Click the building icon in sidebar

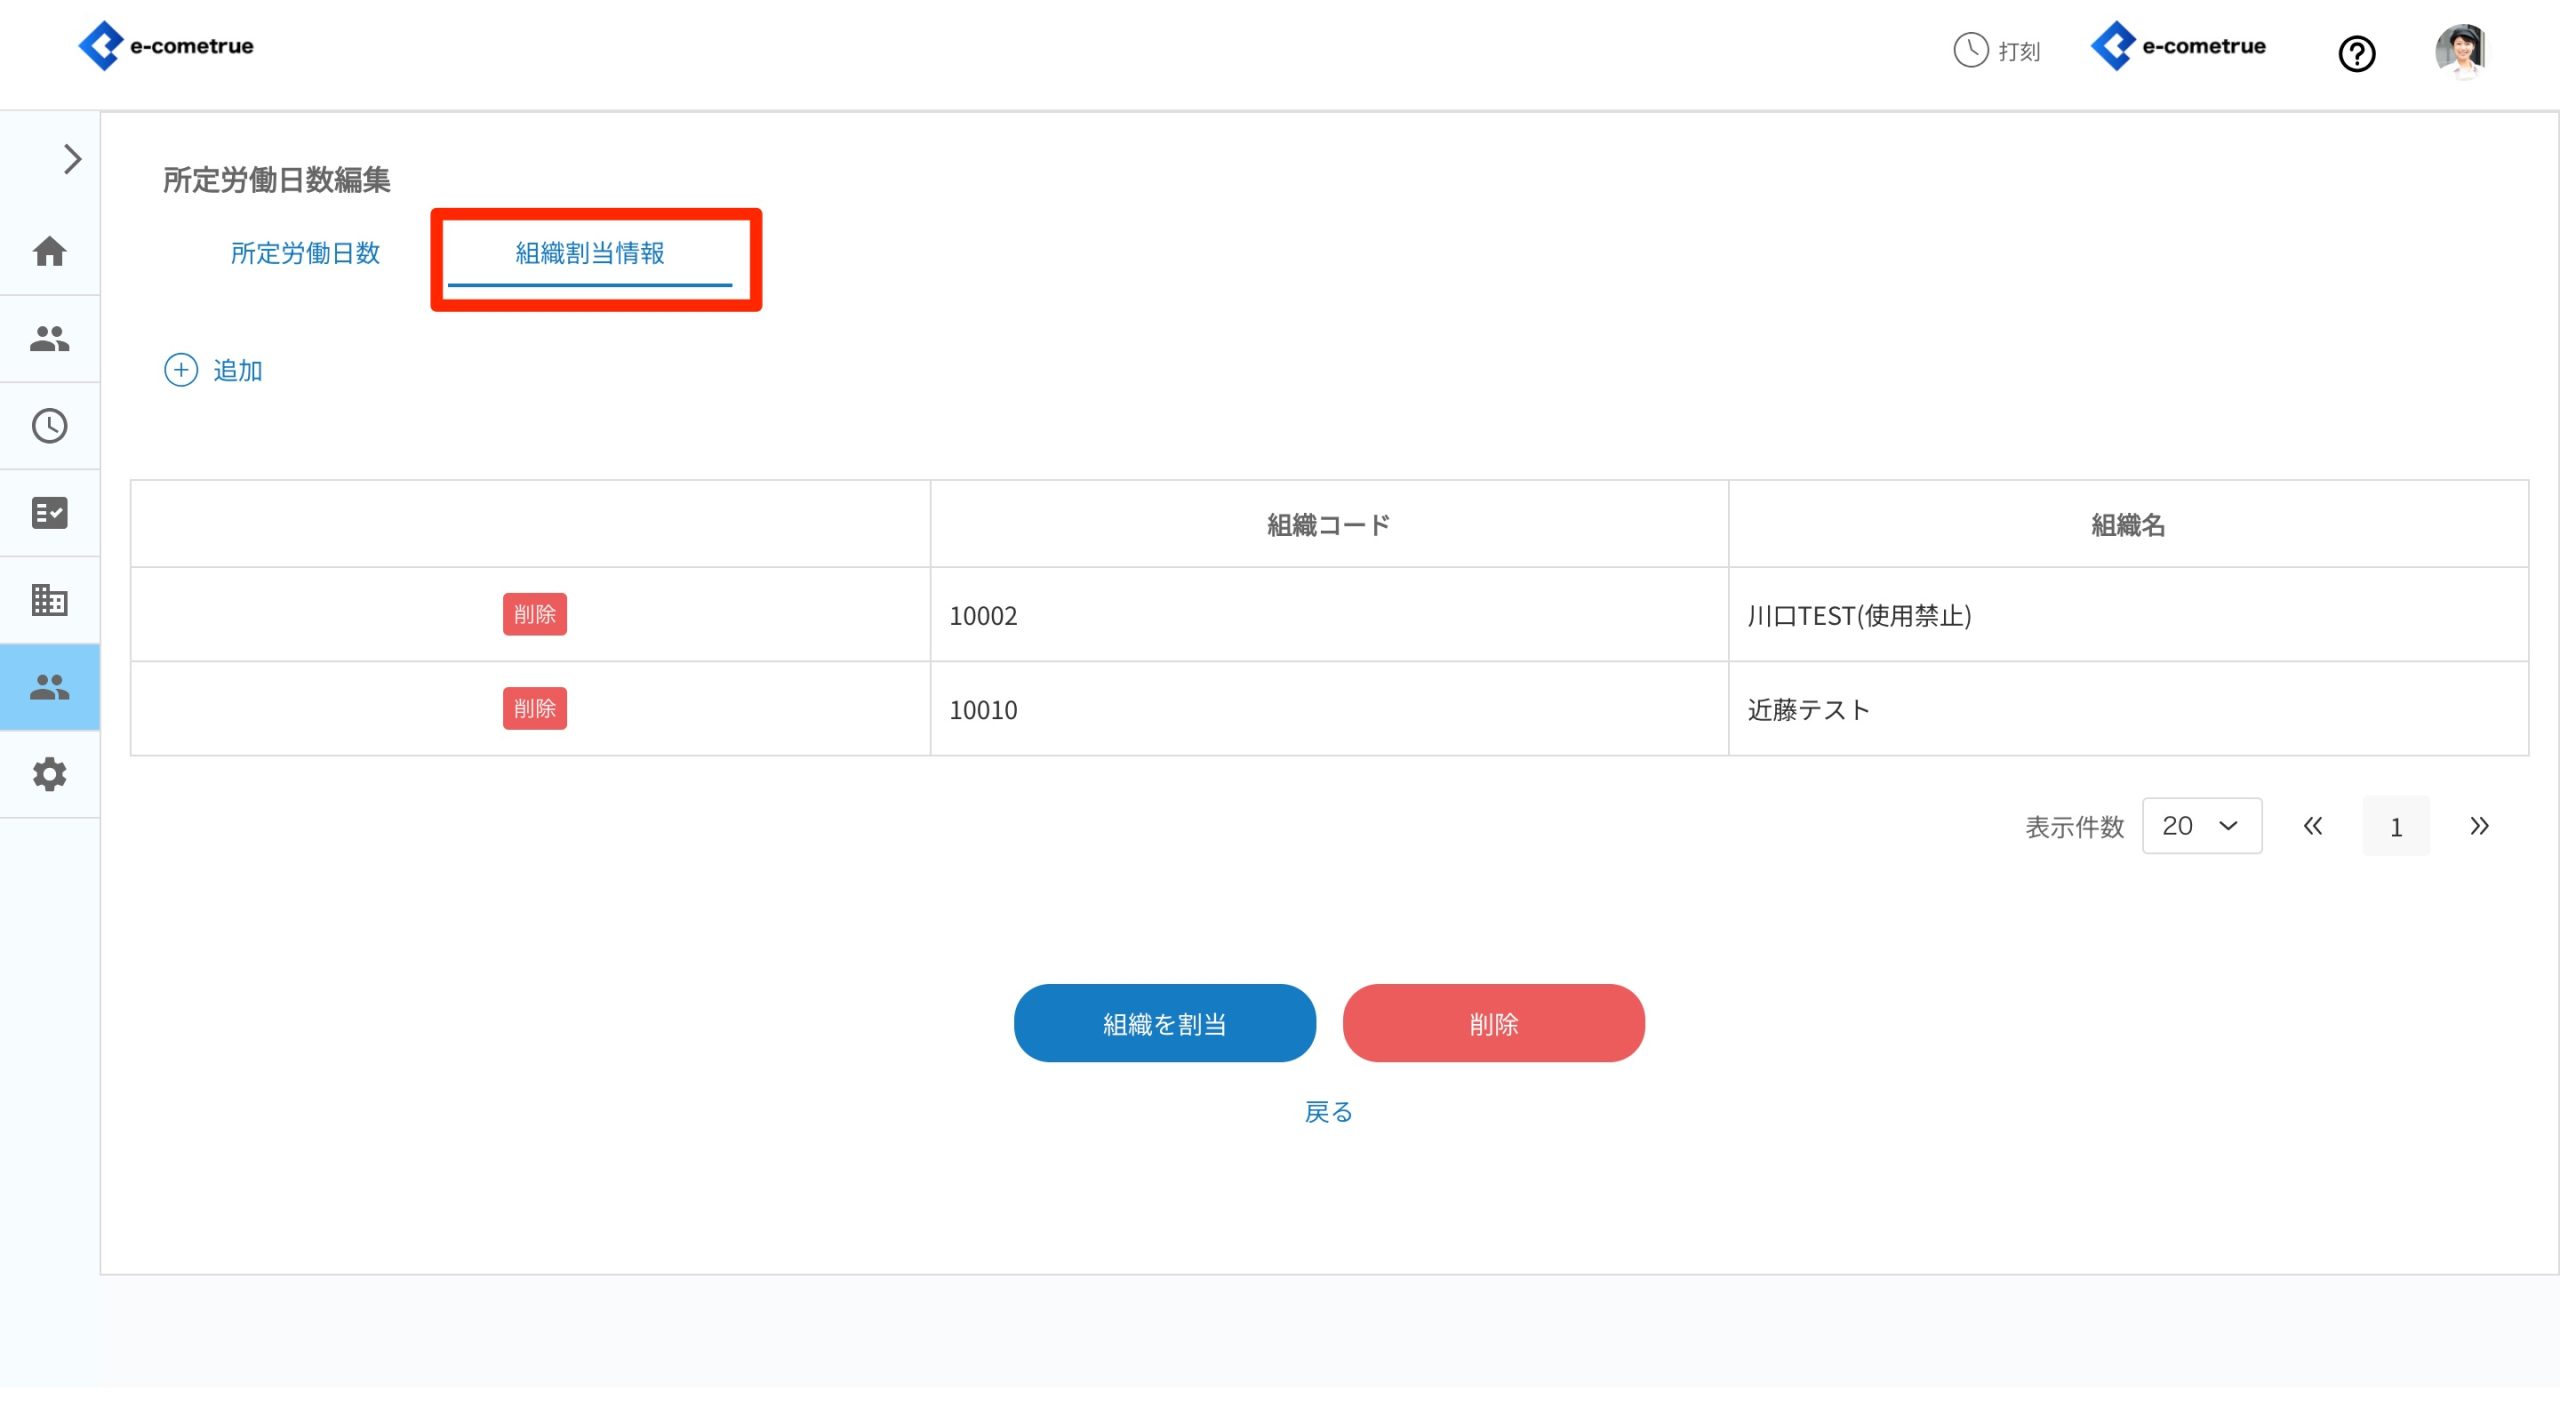[x=49, y=600]
